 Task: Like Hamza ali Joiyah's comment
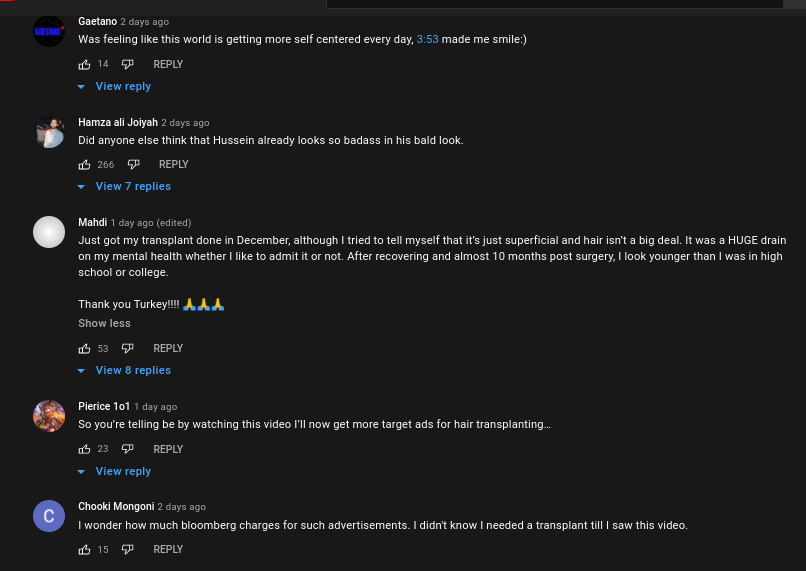84,164
